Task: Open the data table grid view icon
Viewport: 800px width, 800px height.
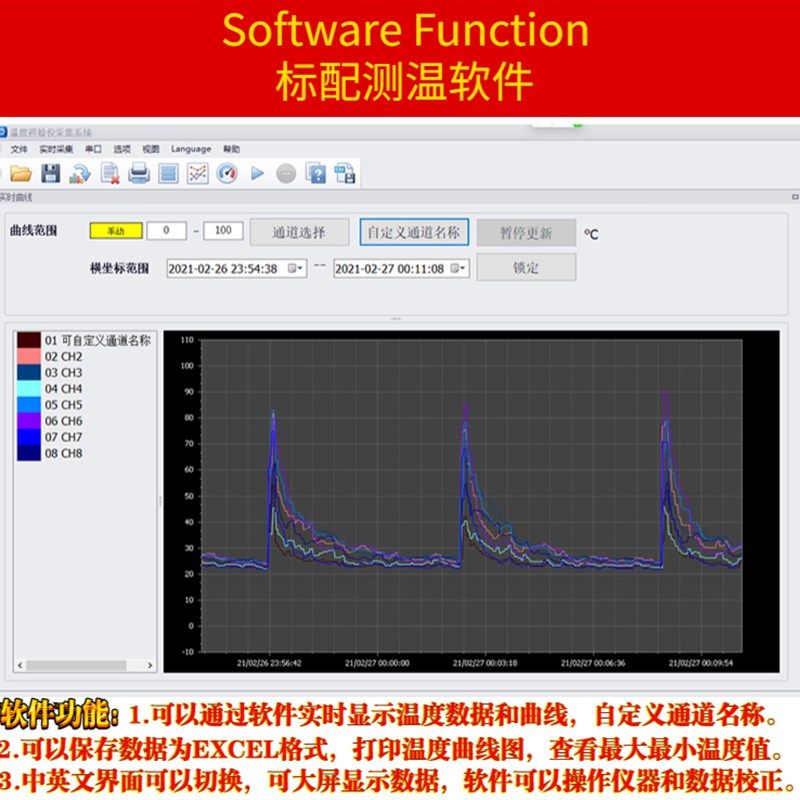Action: 168,173
